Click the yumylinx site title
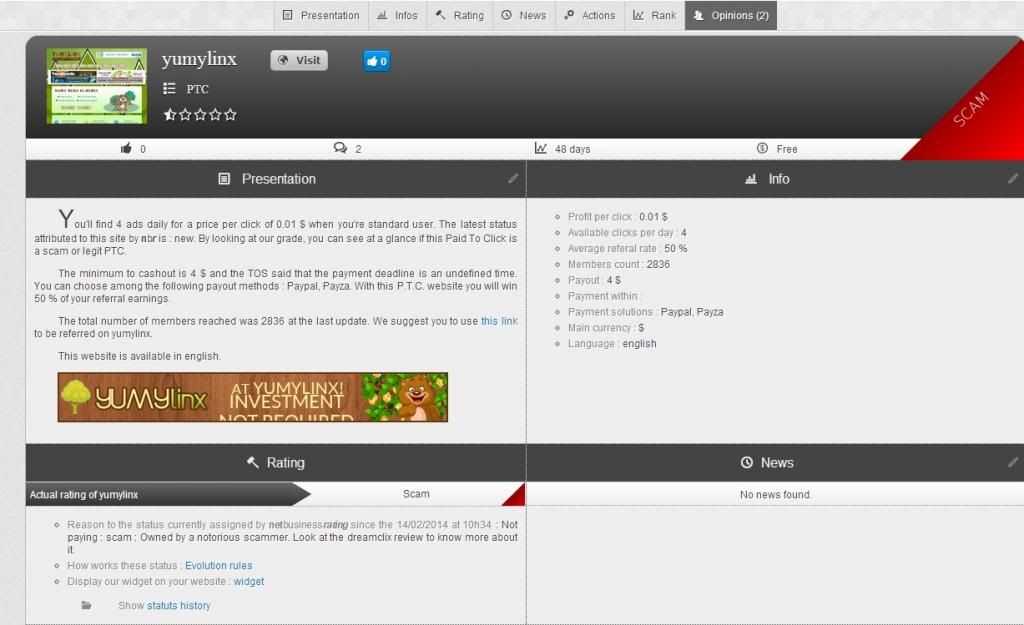 click(x=199, y=59)
